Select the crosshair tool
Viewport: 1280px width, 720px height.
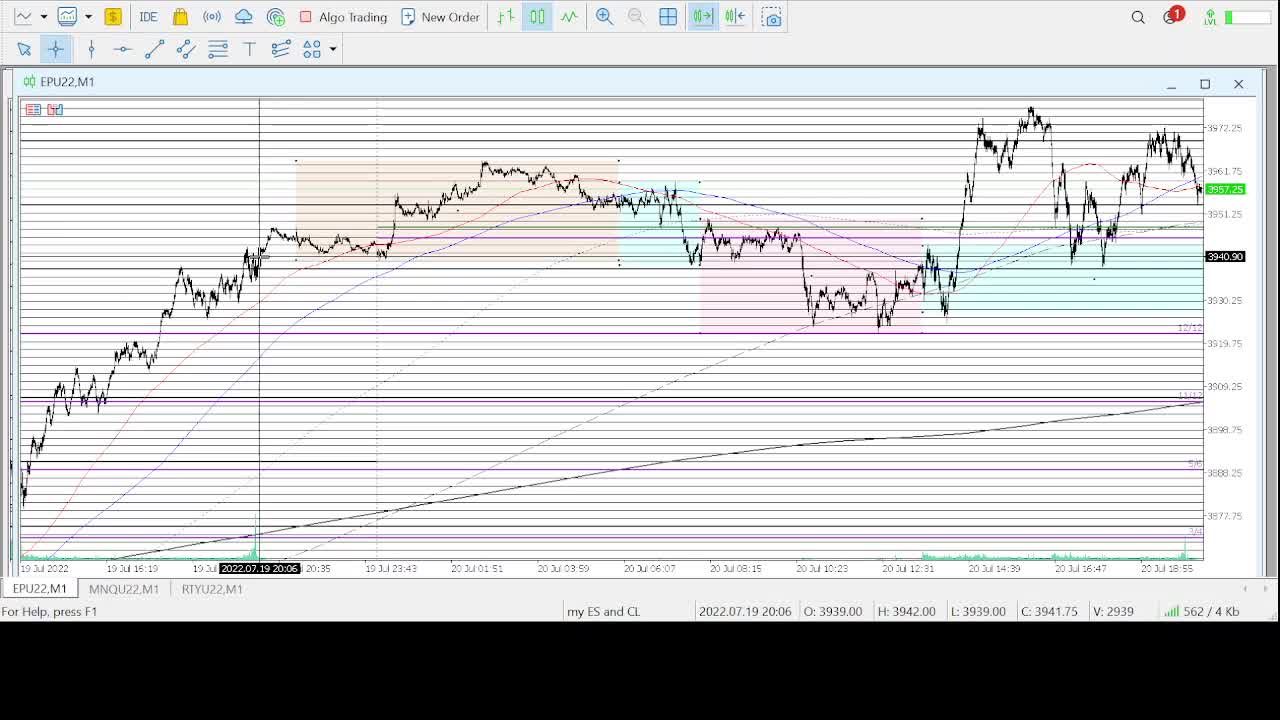[x=56, y=49]
